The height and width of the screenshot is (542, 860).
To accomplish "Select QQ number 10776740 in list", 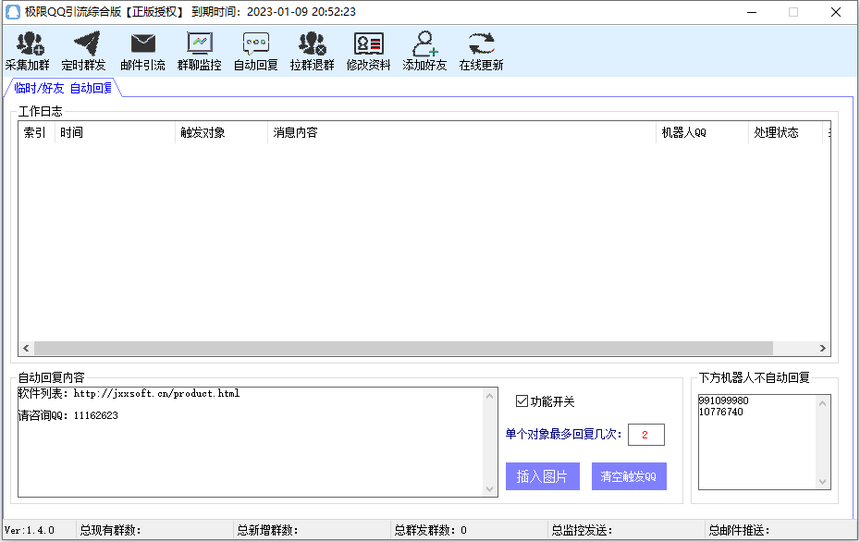I will click(x=721, y=411).
